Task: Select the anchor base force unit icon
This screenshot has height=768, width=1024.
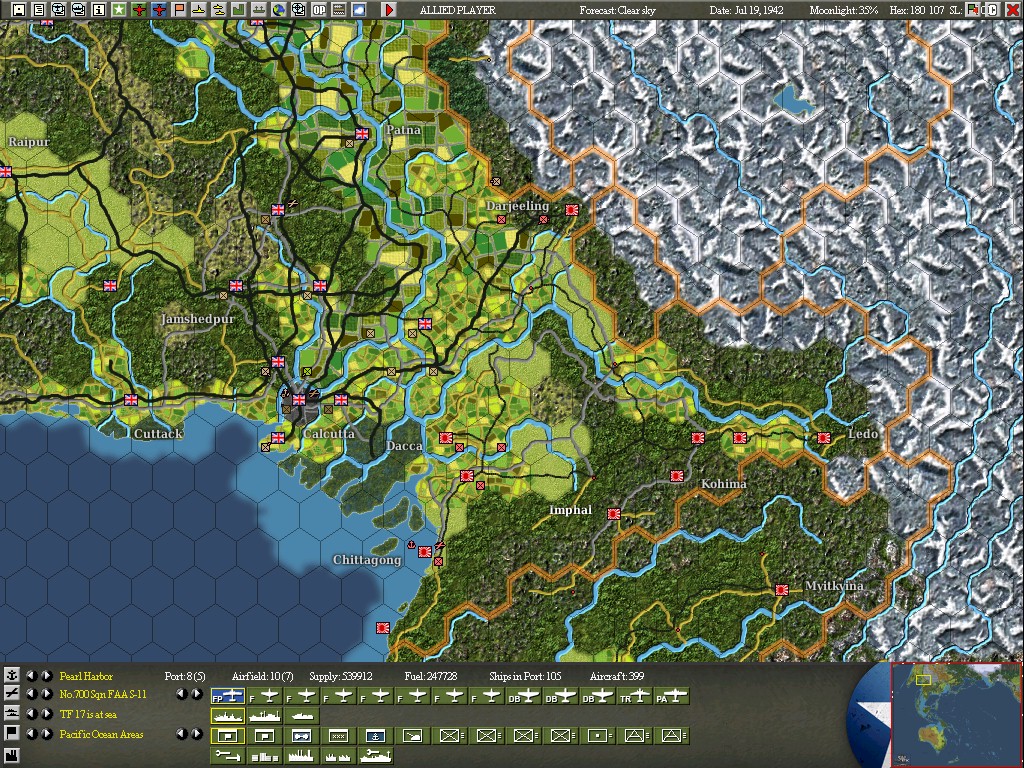Action: 376,736
